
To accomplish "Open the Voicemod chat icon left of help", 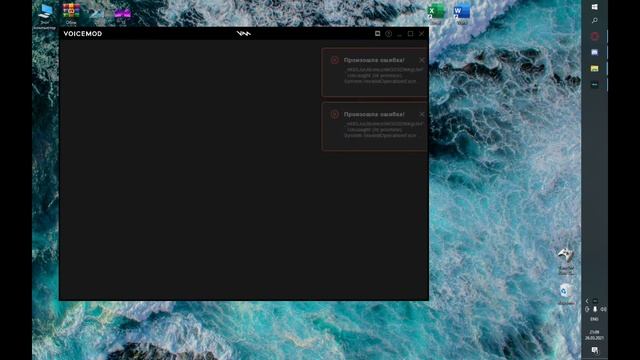I will point(378,33).
